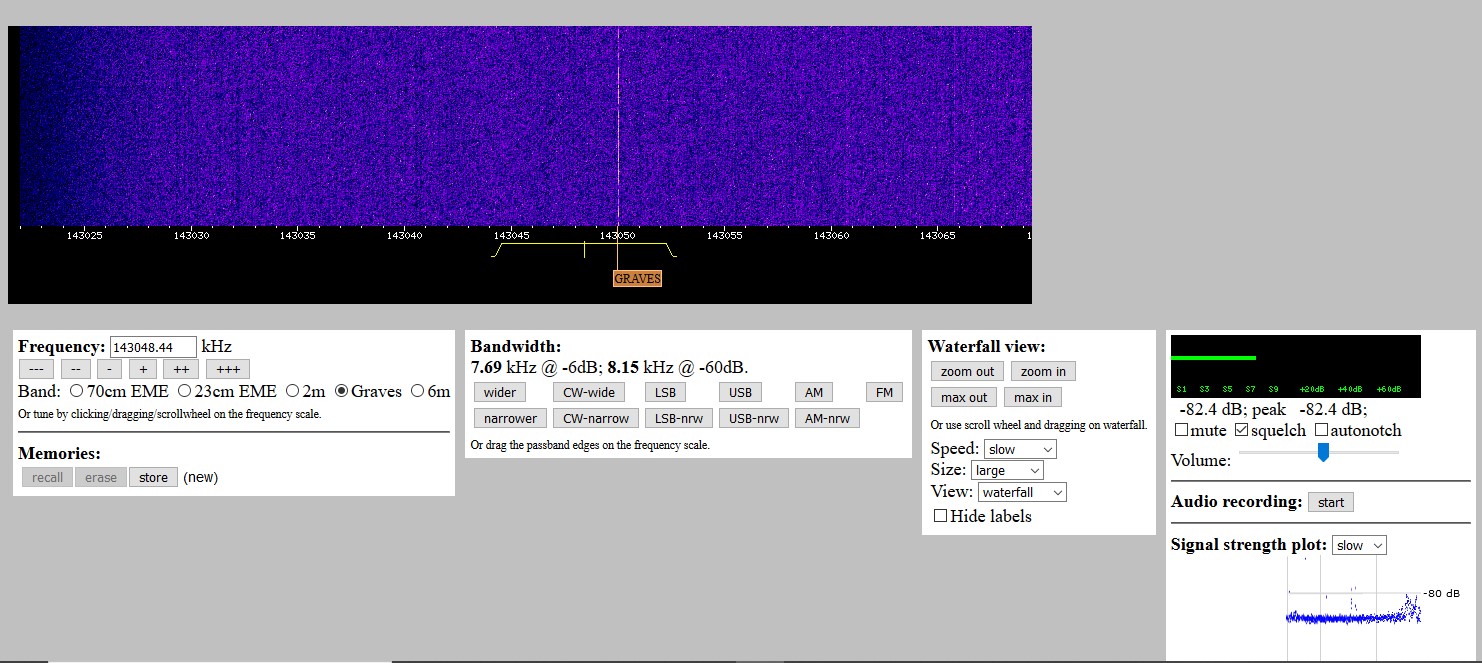Open the waterfall View dropdown
The height and width of the screenshot is (663, 1482).
[1023, 492]
